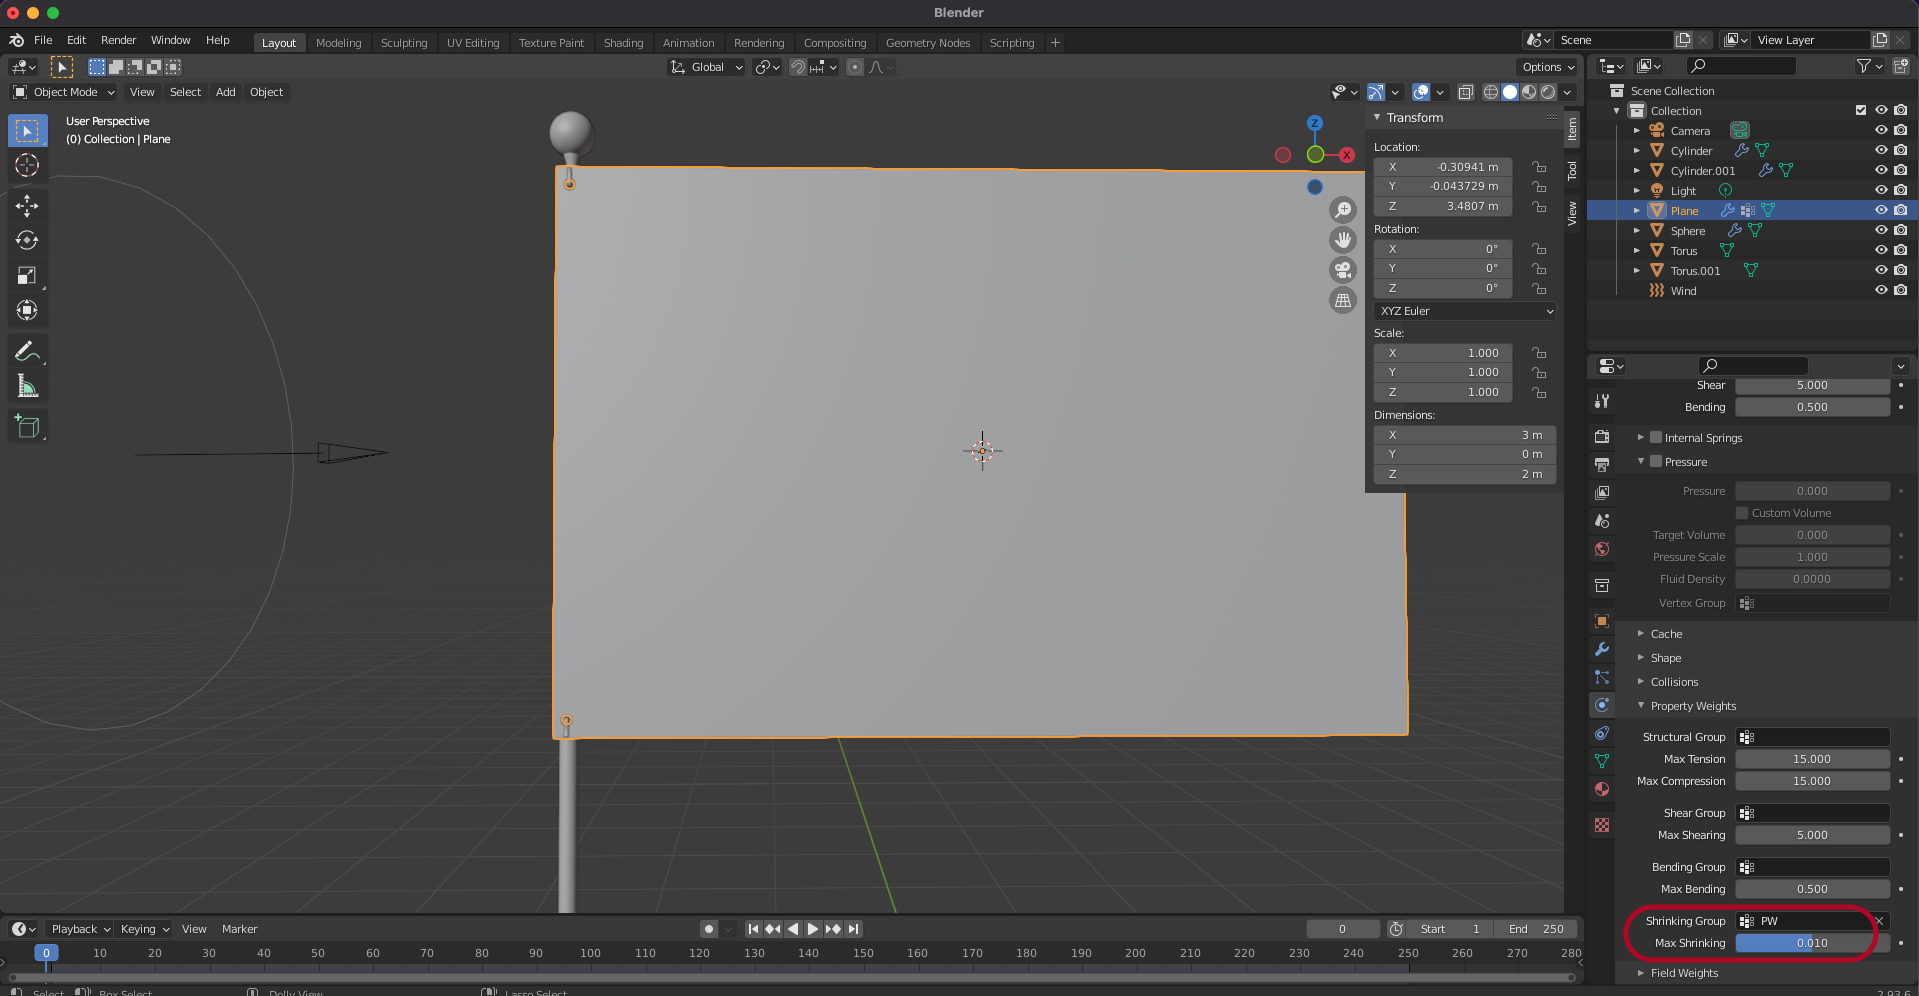Select solid viewport shading mode
1919x996 pixels.
[1510, 92]
